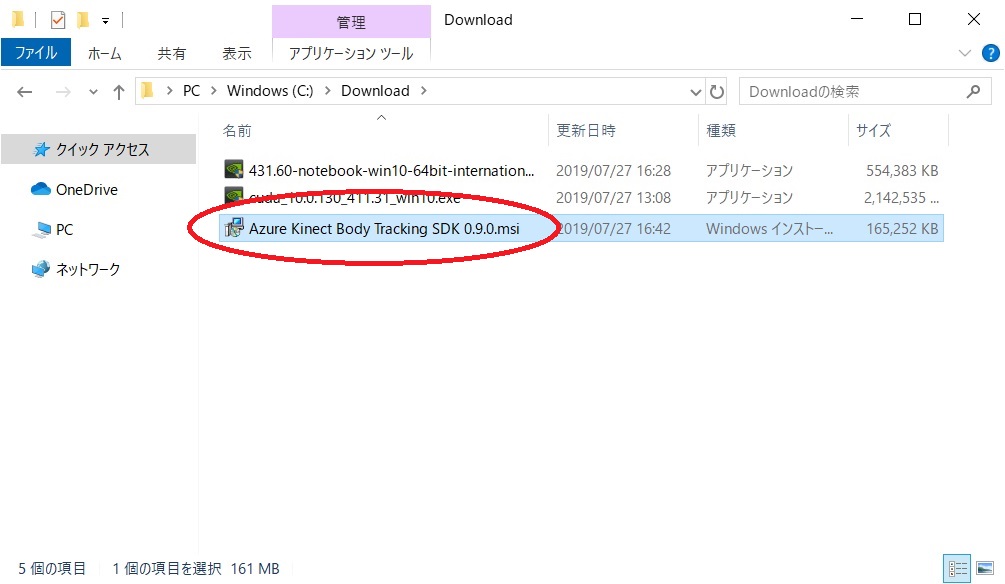The height and width of the screenshot is (584, 1005).
Task: Click PC in the address breadcrumb
Action: 191,91
